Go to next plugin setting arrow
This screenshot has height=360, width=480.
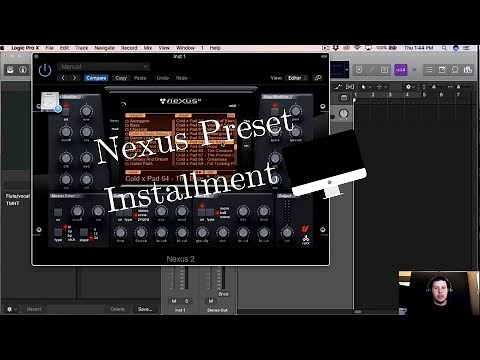[74, 78]
